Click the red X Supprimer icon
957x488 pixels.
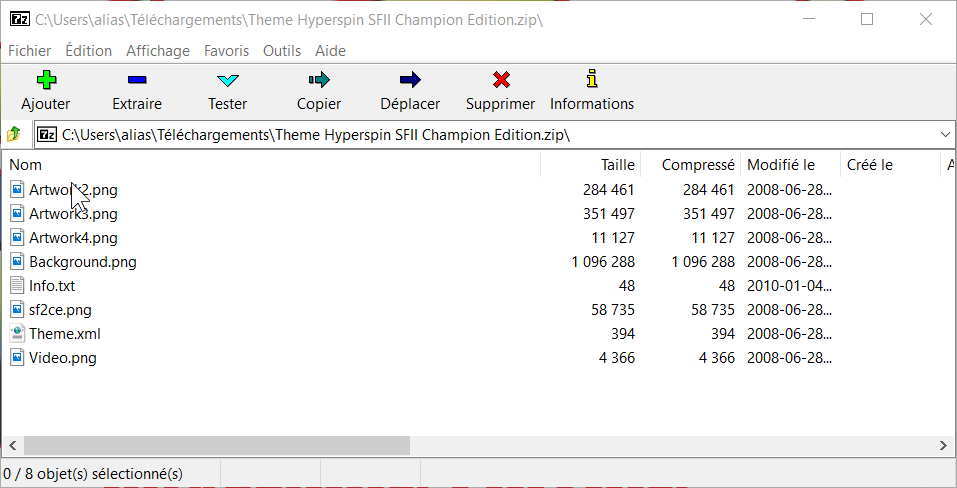click(x=501, y=80)
